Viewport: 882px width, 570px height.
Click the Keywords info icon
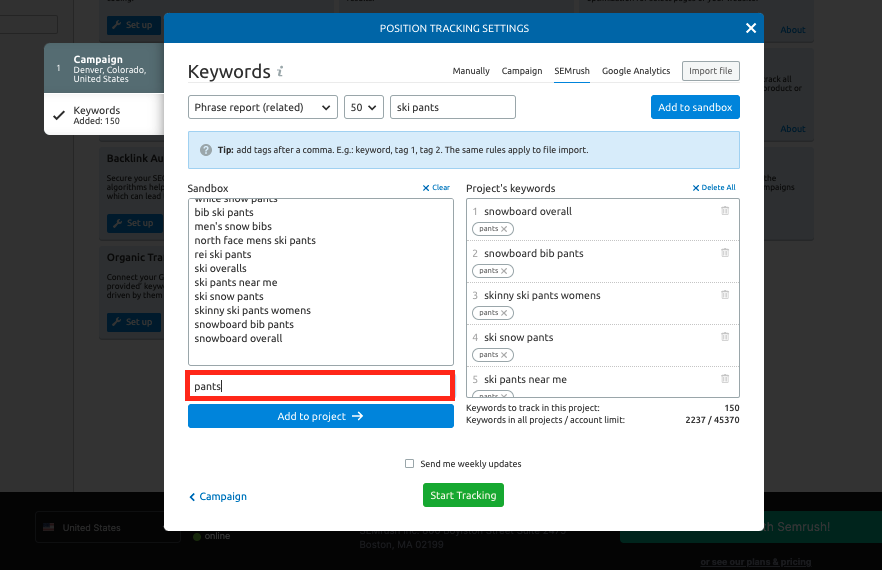pos(280,72)
